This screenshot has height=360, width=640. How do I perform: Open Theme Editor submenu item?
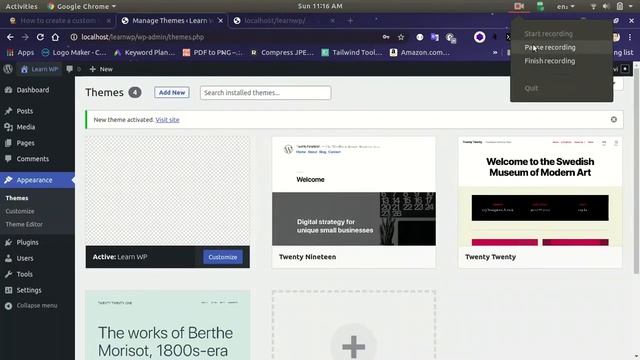tap(24, 224)
